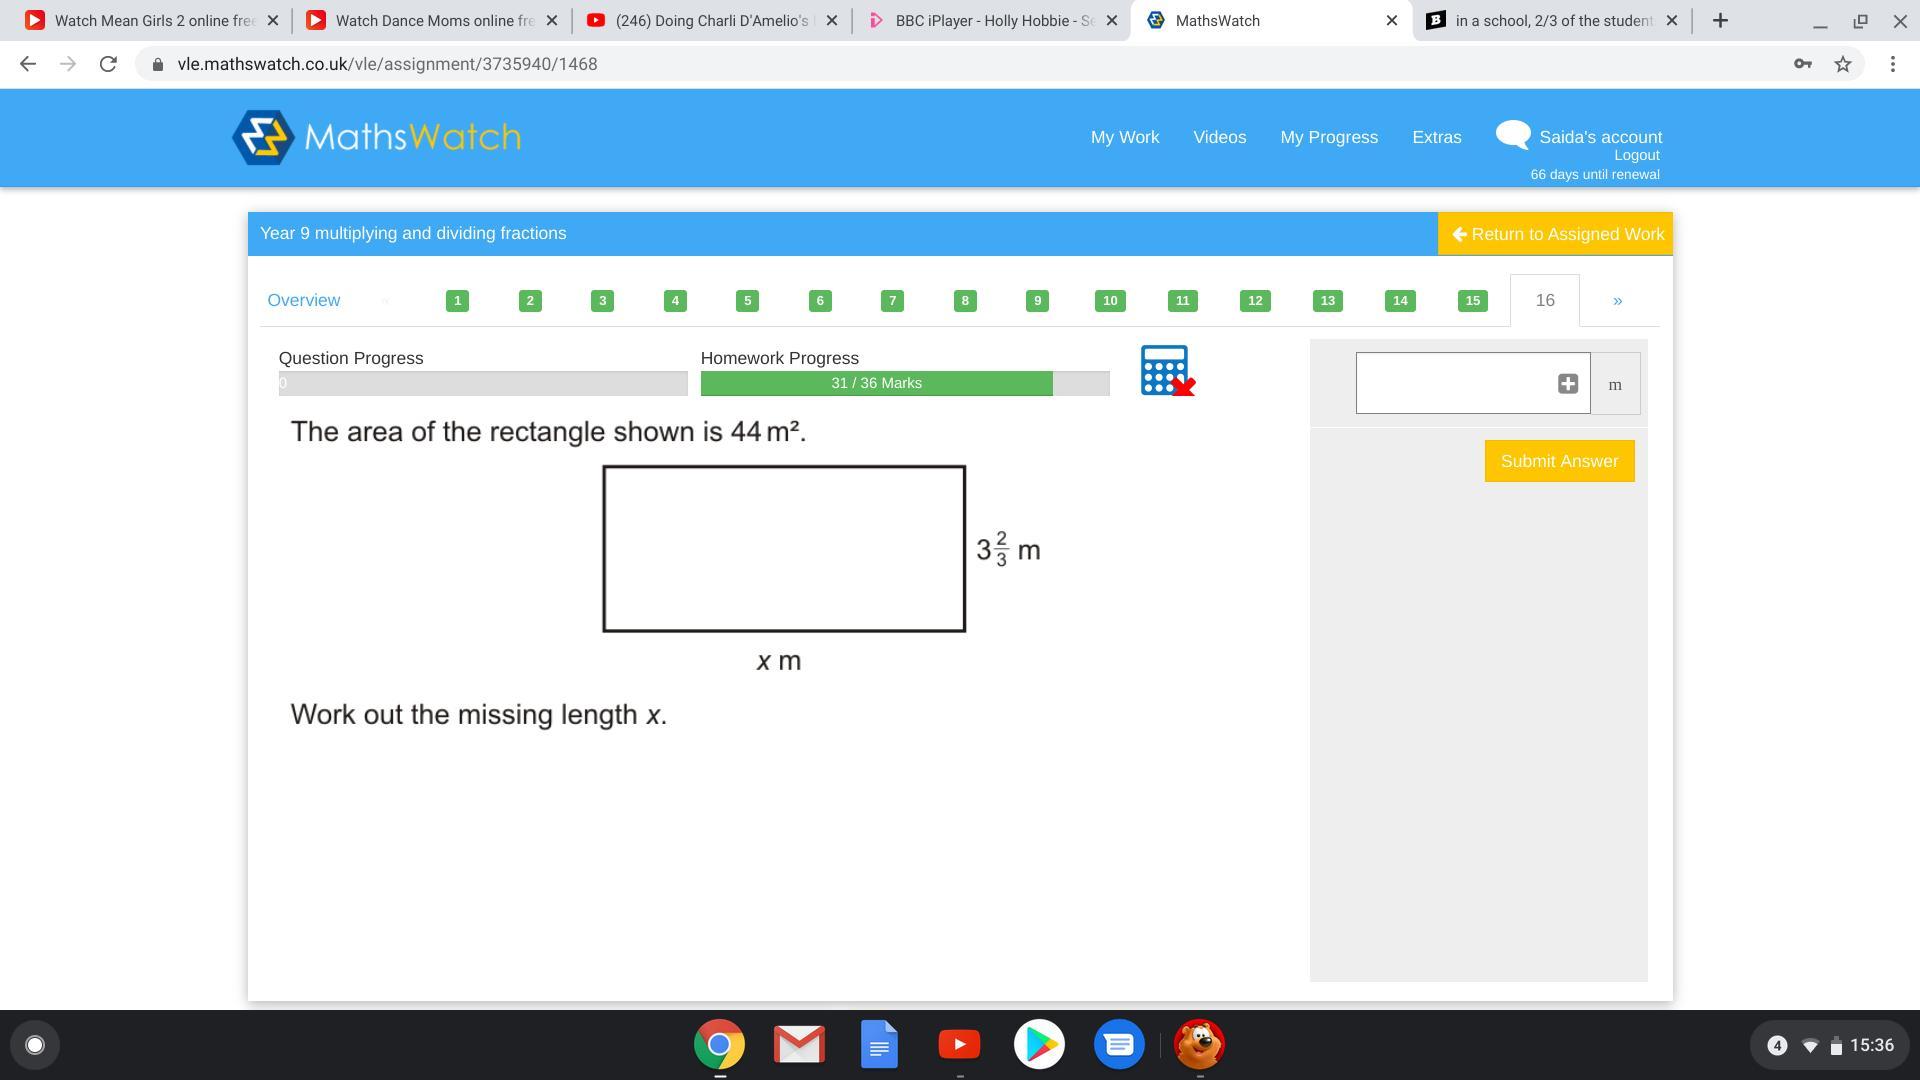The image size is (1920, 1080).
Task: Click the speech bubble messages icon
Action: pyautogui.click(x=1513, y=135)
